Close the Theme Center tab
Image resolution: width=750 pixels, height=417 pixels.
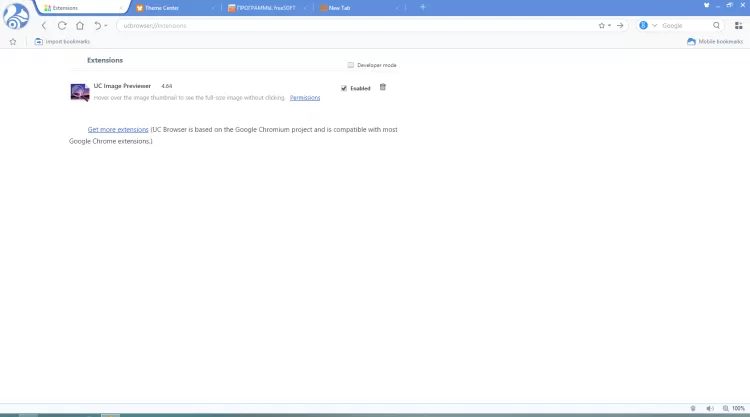click(x=213, y=8)
